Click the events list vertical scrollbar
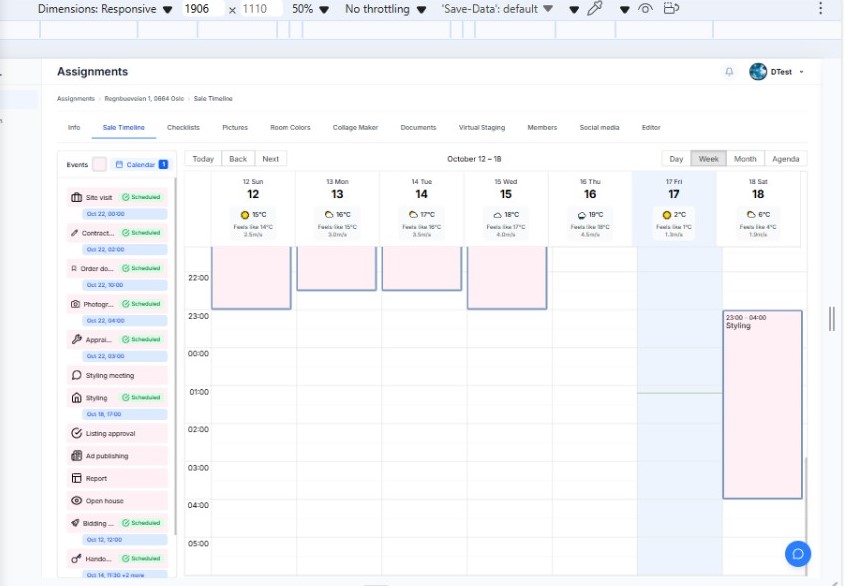Viewport: 844px width, 586px height. (x=175, y=355)
